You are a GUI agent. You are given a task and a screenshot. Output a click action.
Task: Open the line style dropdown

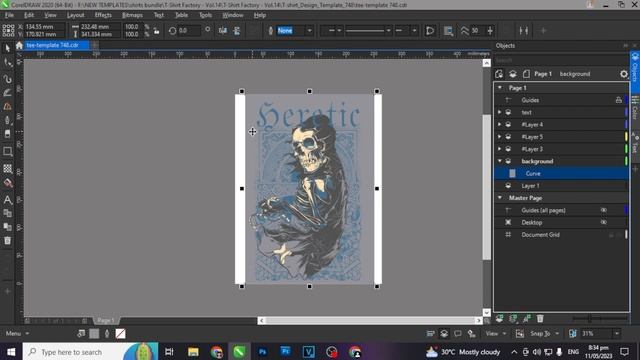click(x=388, y=31)
